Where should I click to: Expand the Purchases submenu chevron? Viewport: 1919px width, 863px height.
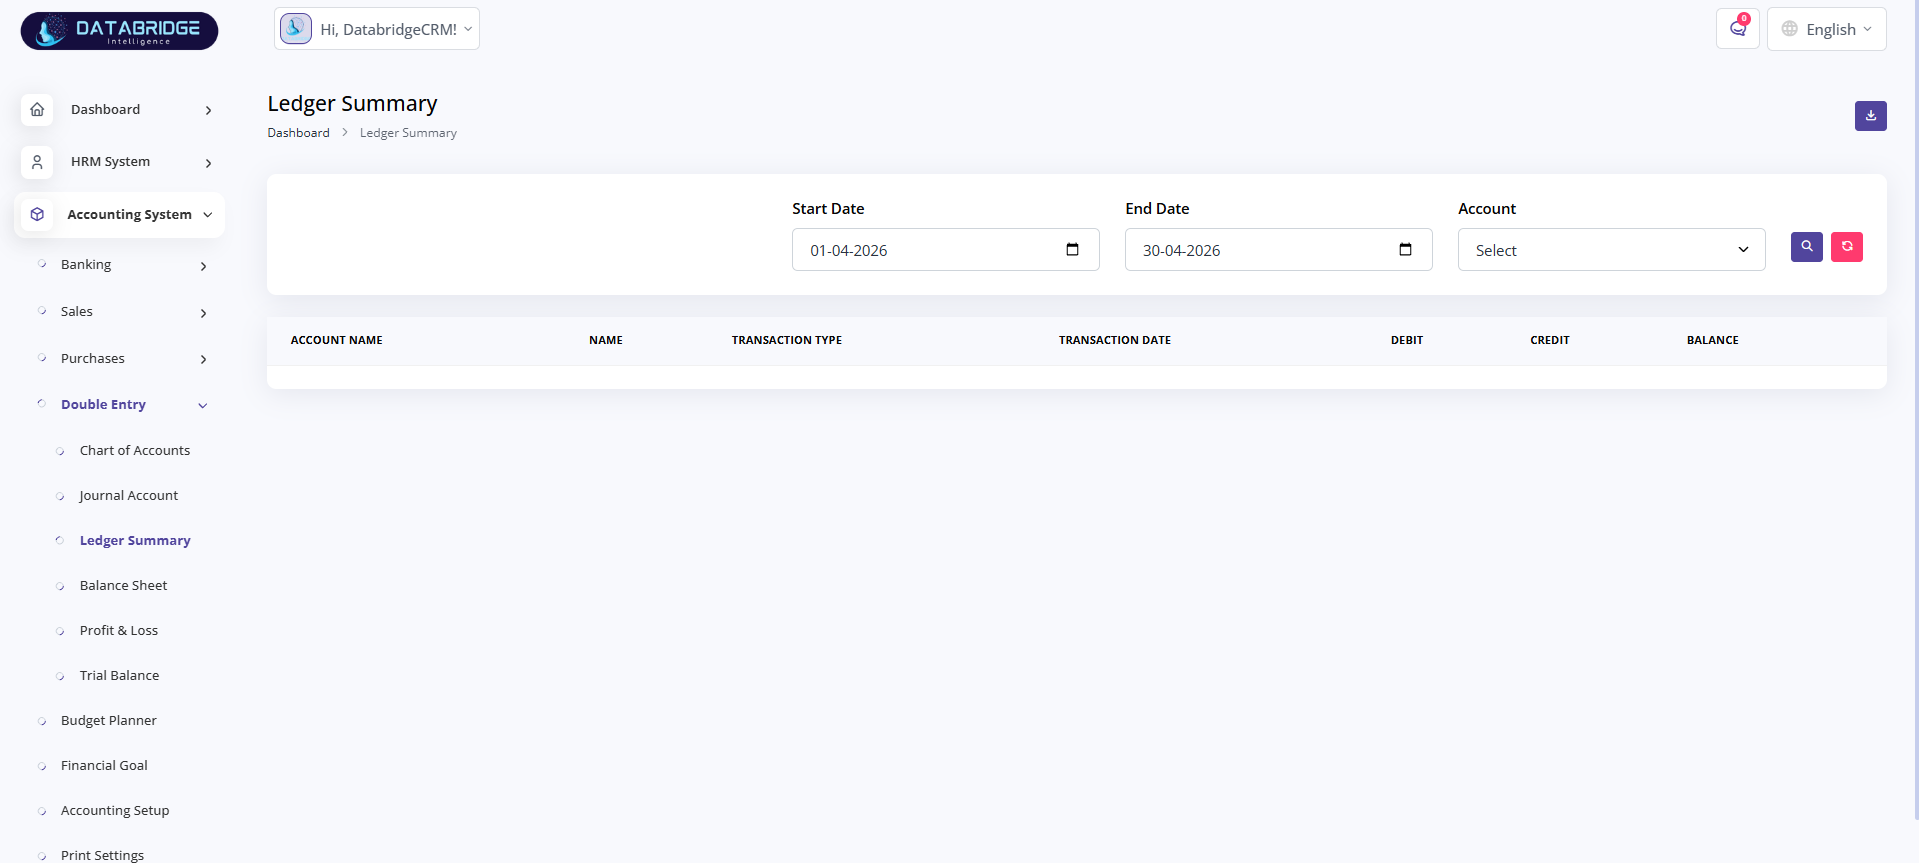pos(203,359)
